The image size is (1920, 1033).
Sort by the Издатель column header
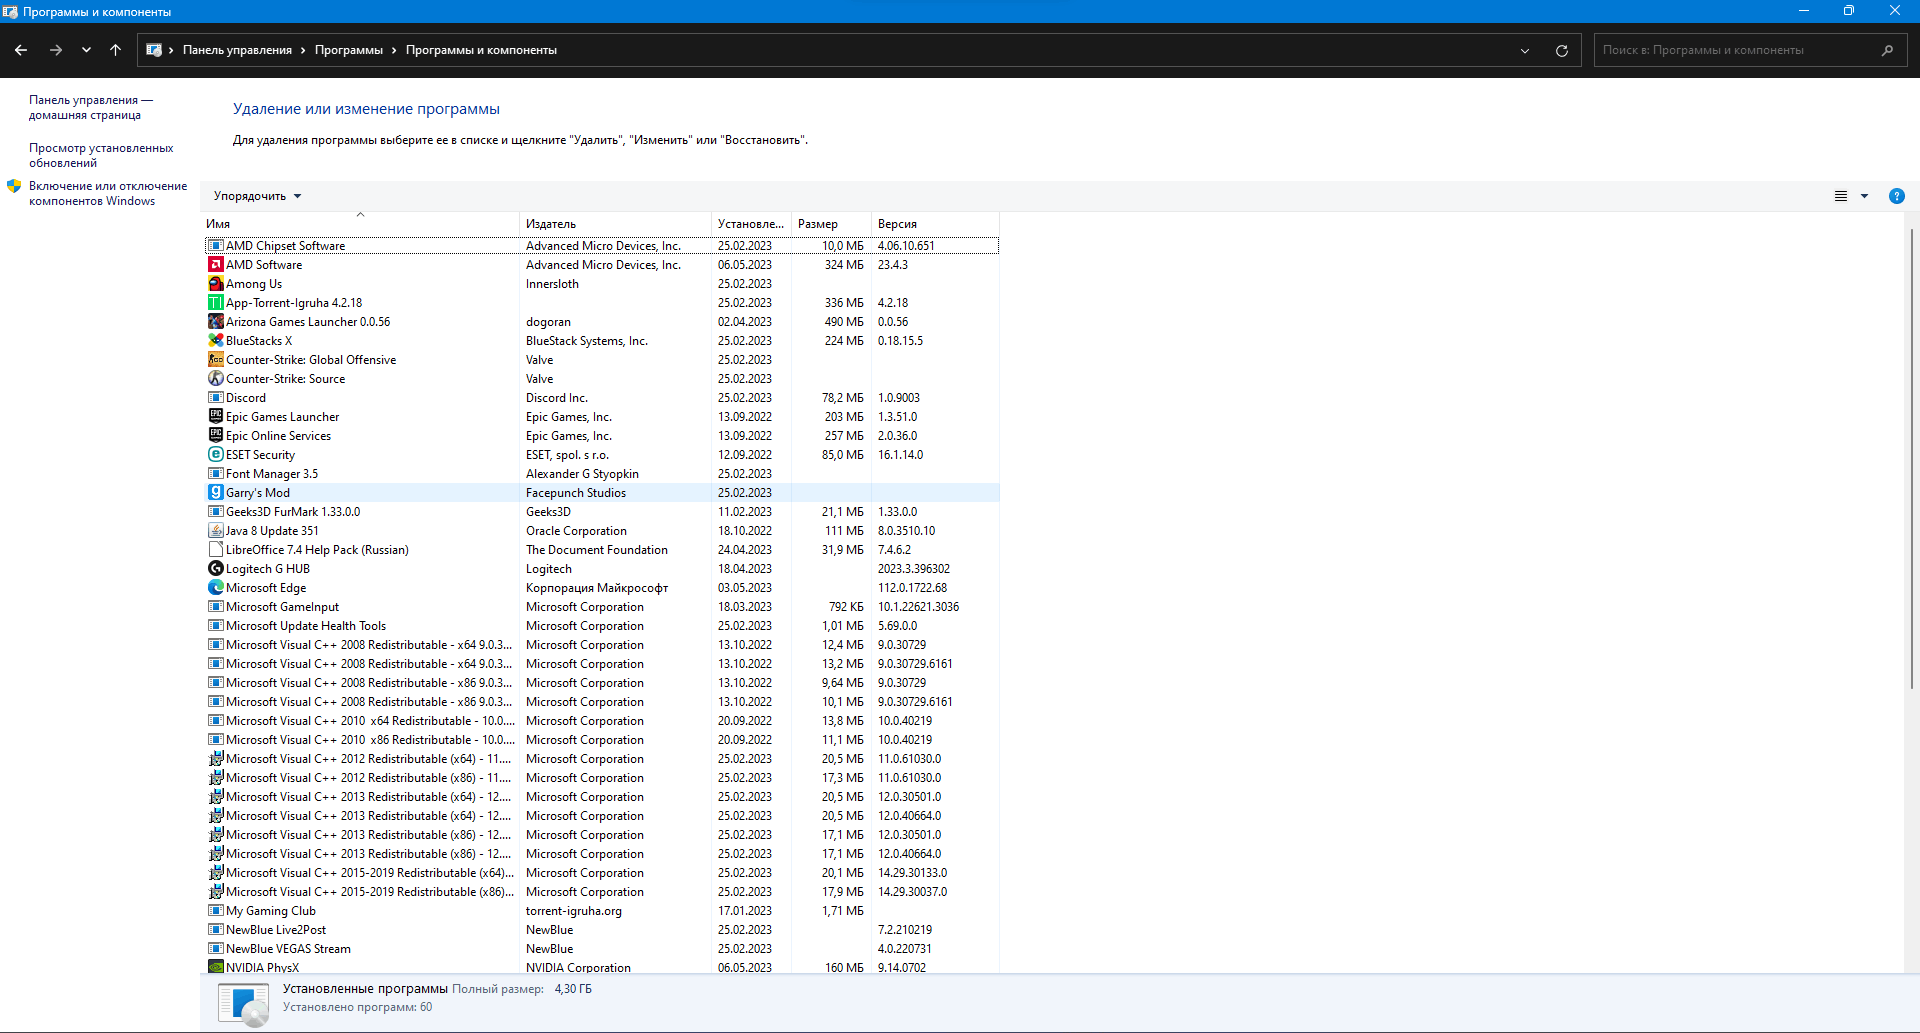(x=615, y=224)
